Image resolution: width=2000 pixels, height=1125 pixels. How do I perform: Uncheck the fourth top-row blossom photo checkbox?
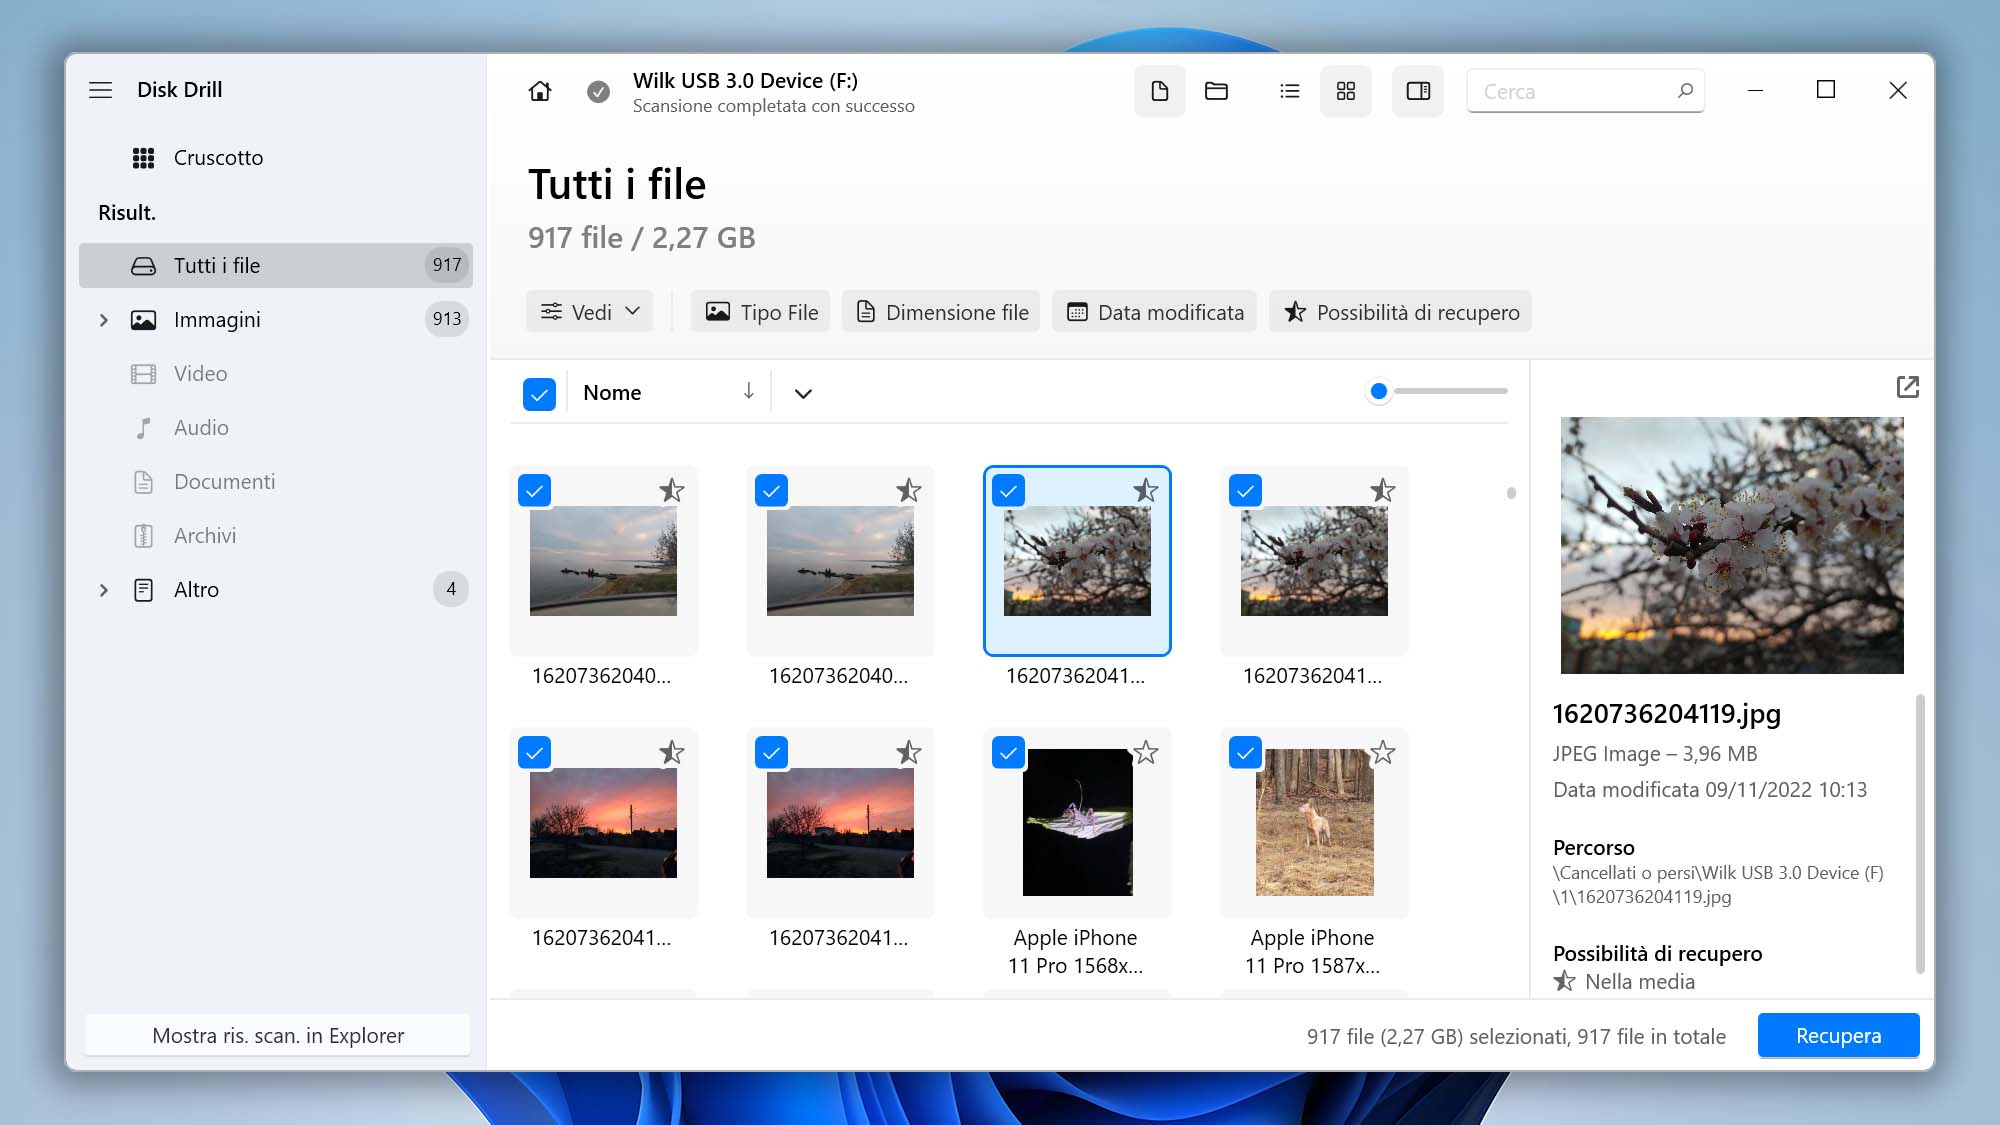(1246, 491)
